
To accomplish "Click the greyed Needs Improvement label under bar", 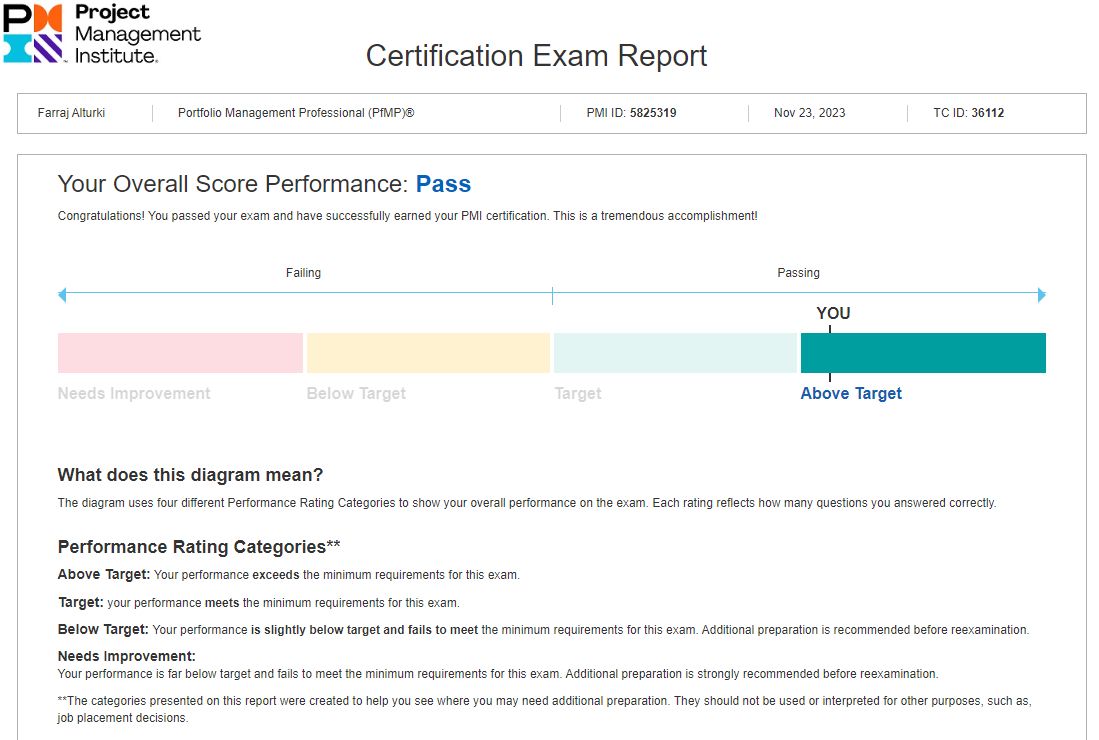I will point(134,394).
